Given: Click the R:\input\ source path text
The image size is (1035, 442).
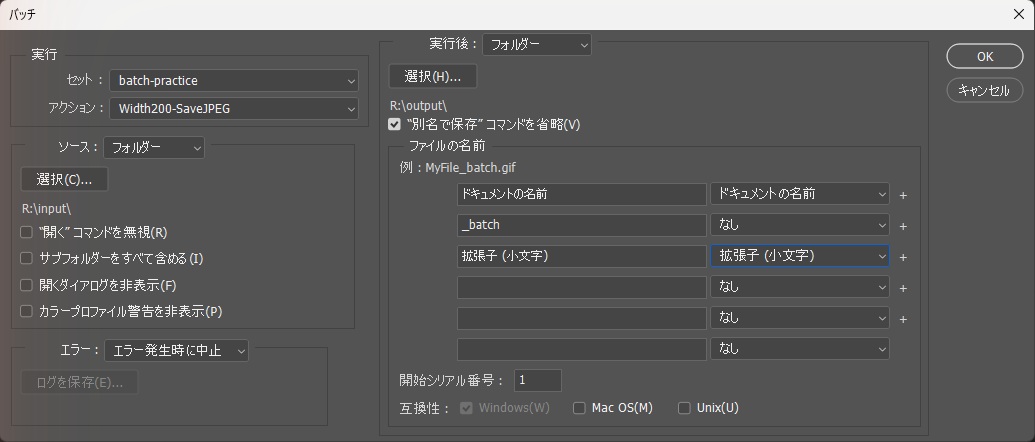Looking at the screenshot, I should pyautogui.click(x=46, y=208).
